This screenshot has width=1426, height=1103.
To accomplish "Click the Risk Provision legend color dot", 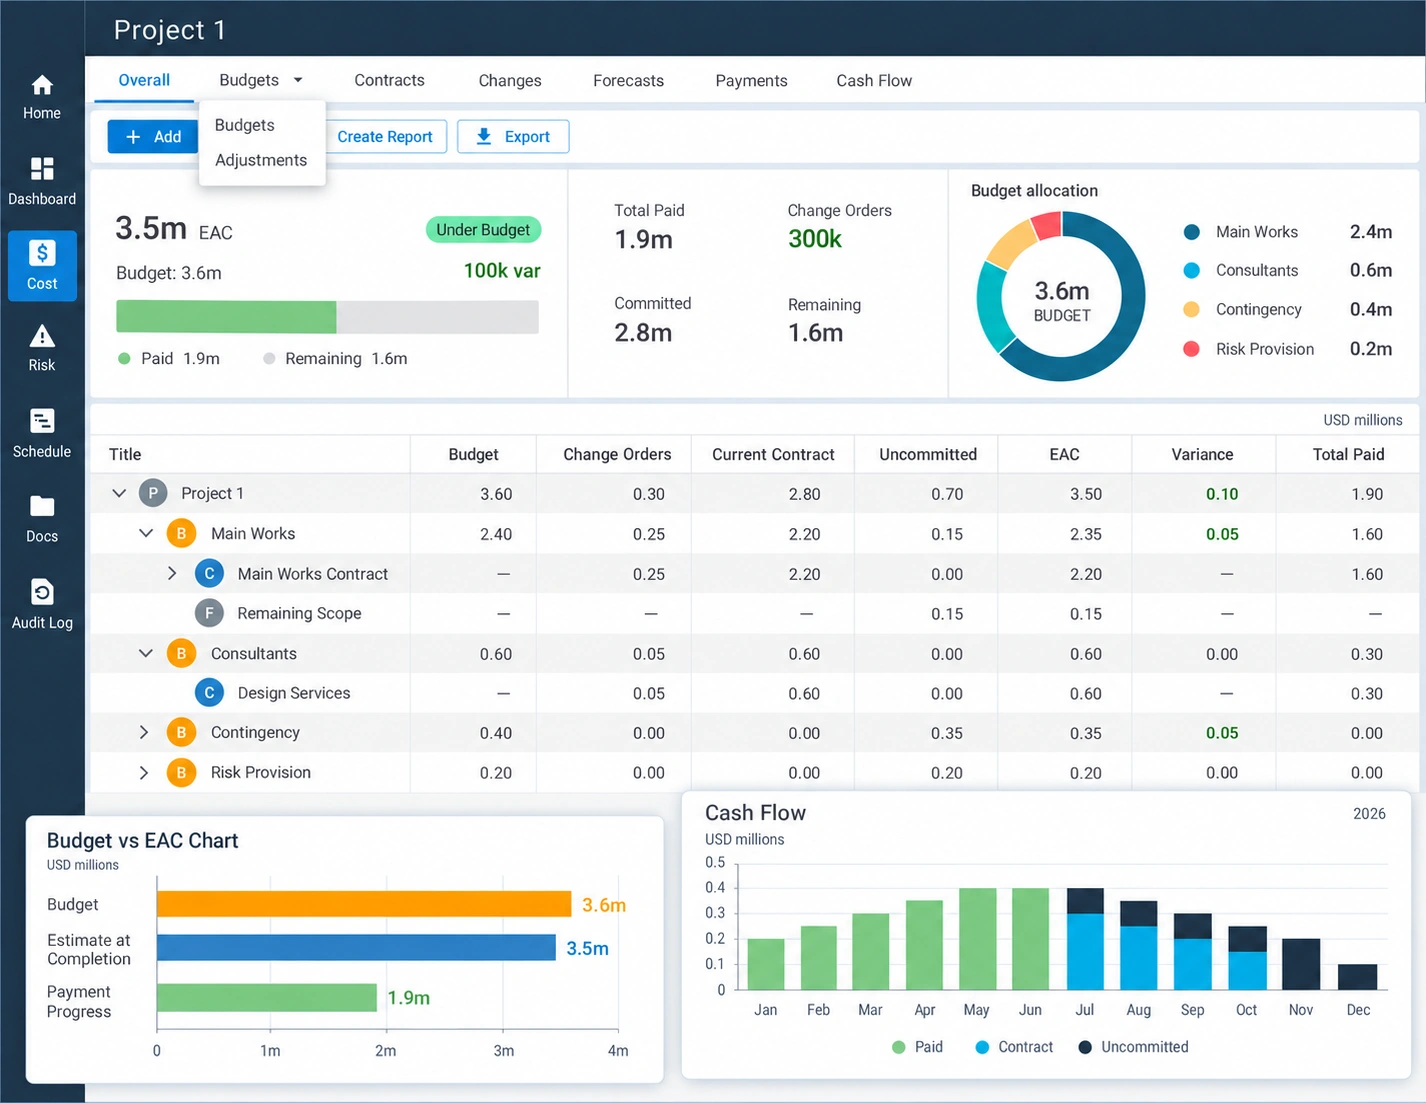I will 1191,349.
